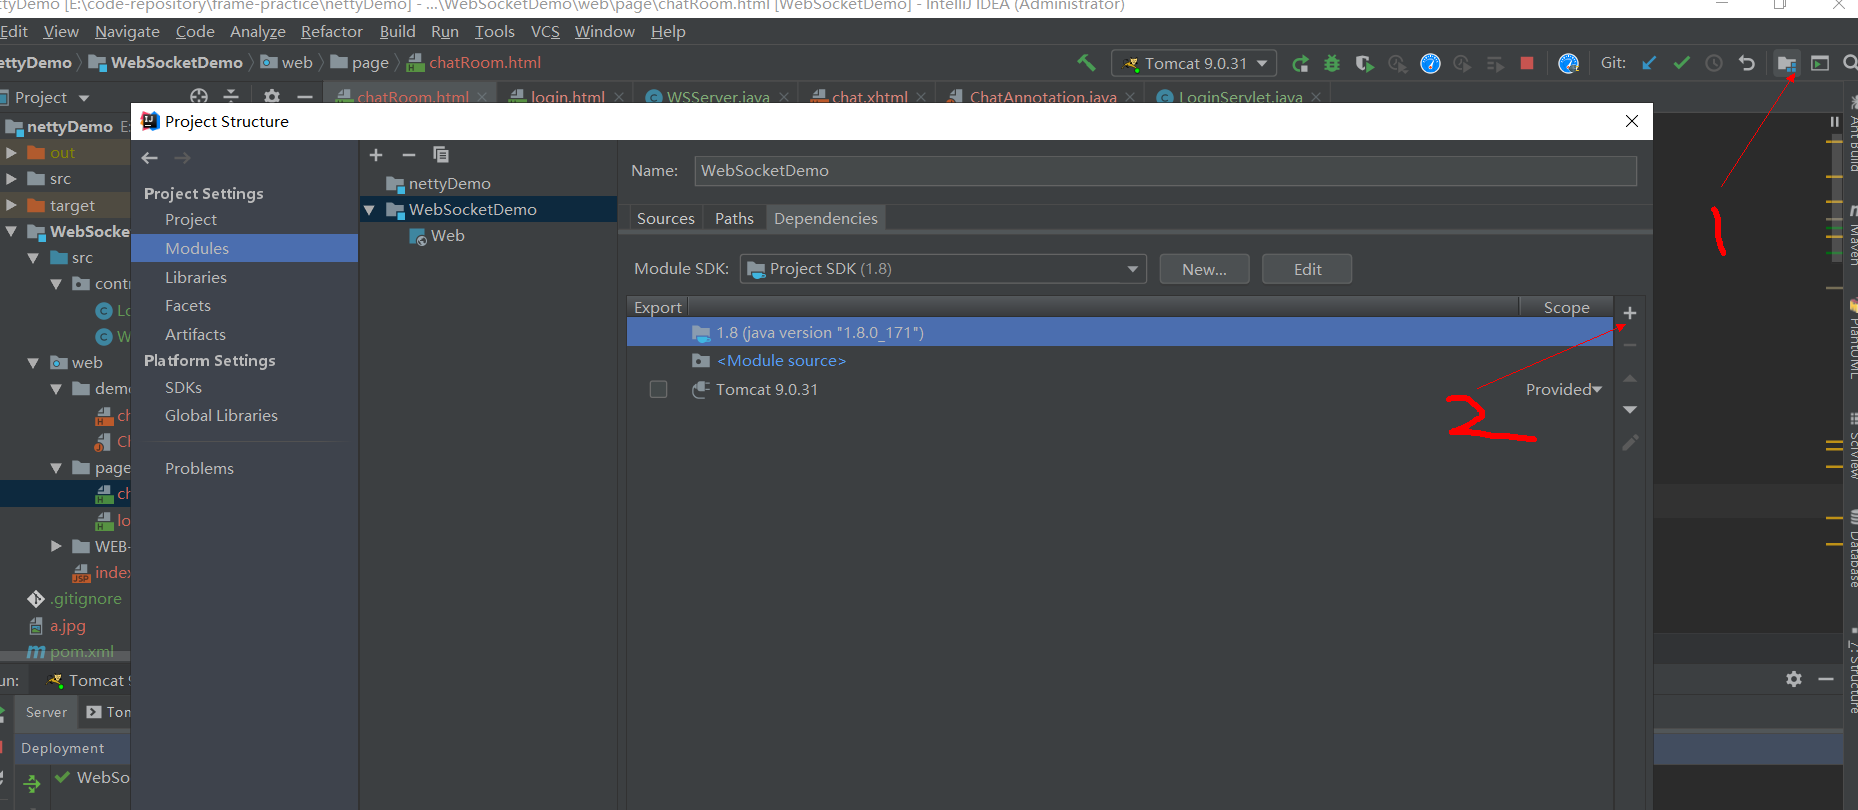Click the Edit SDK button
1858x810 pixels.
click(1307, 269)
